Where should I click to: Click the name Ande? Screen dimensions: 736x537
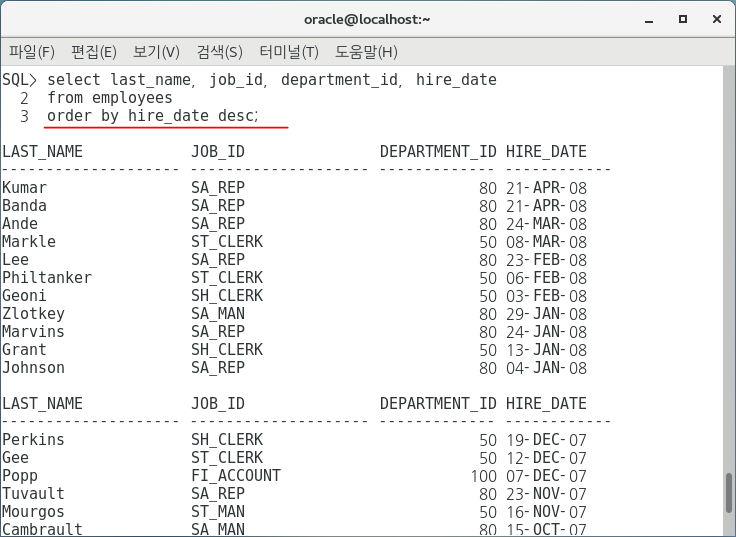(20, 223)
